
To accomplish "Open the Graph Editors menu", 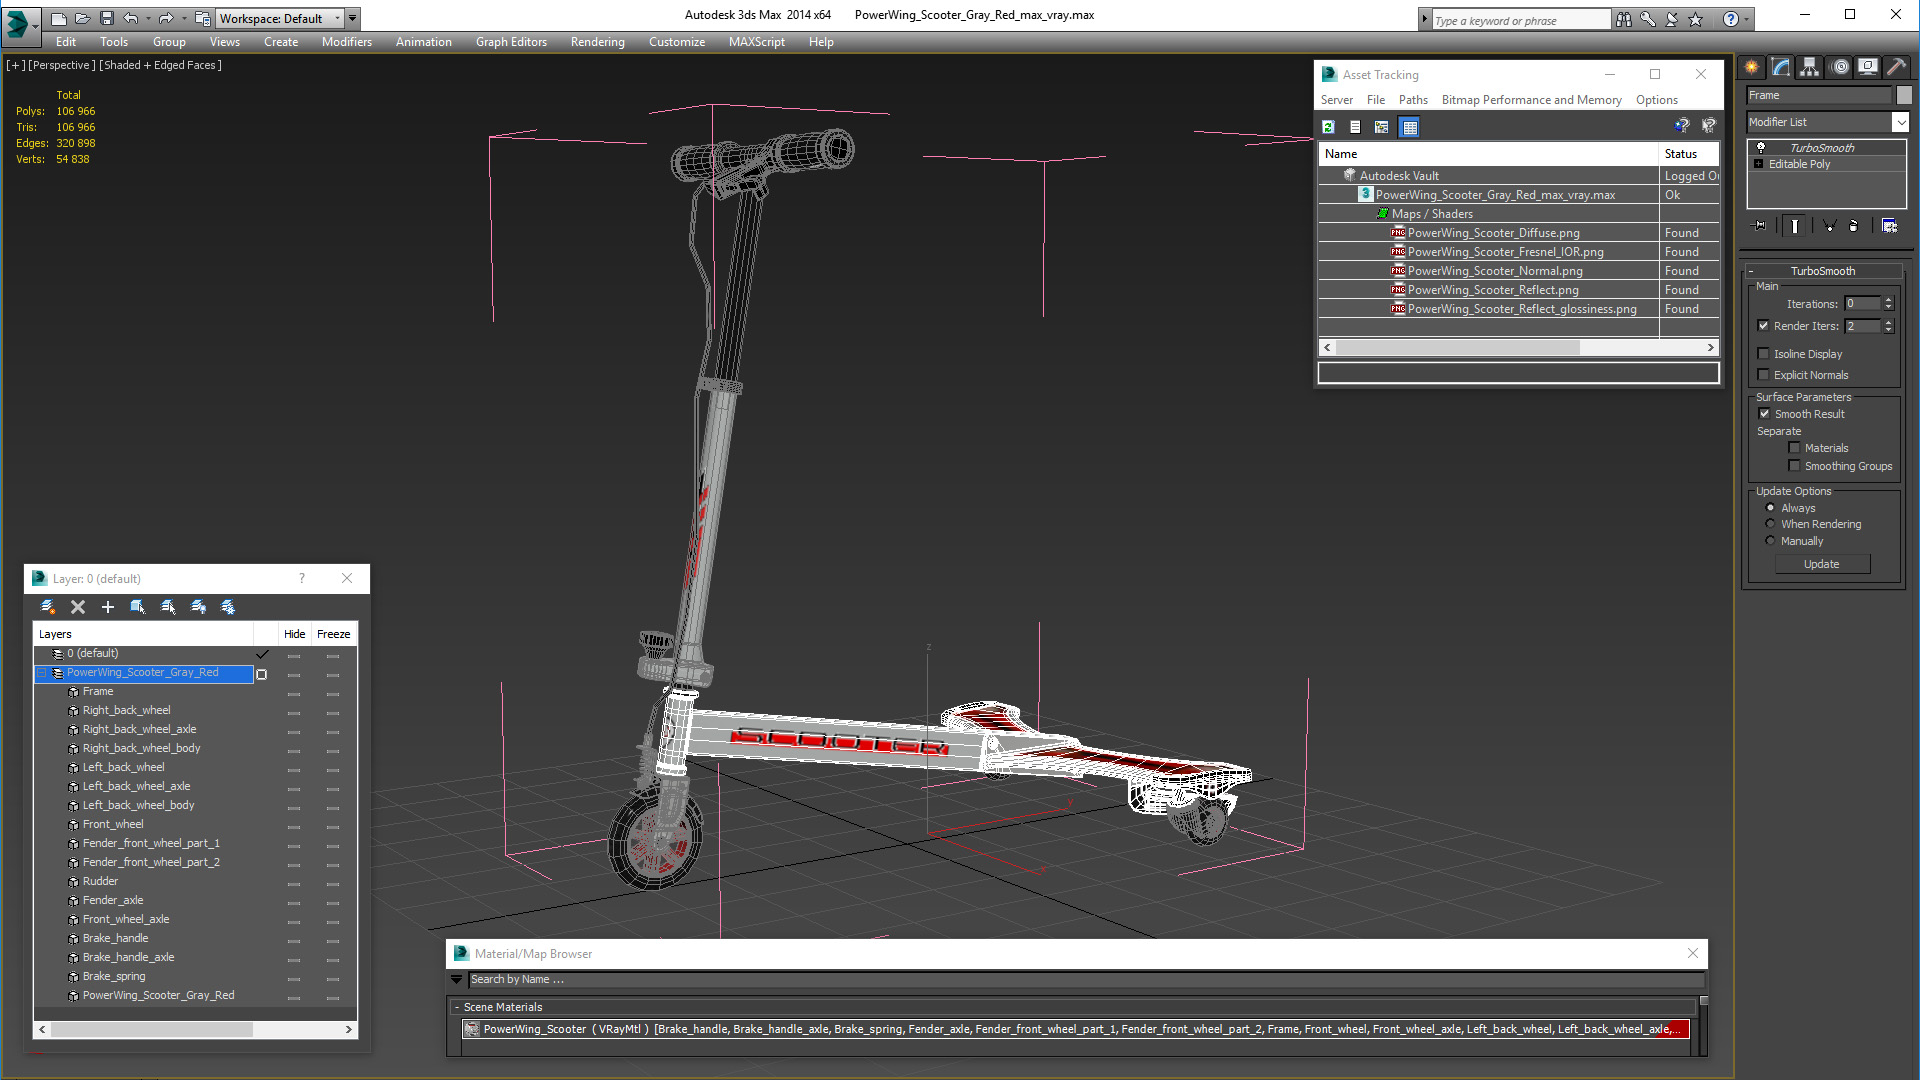I will pyautogui.click(x=511, y=42).
